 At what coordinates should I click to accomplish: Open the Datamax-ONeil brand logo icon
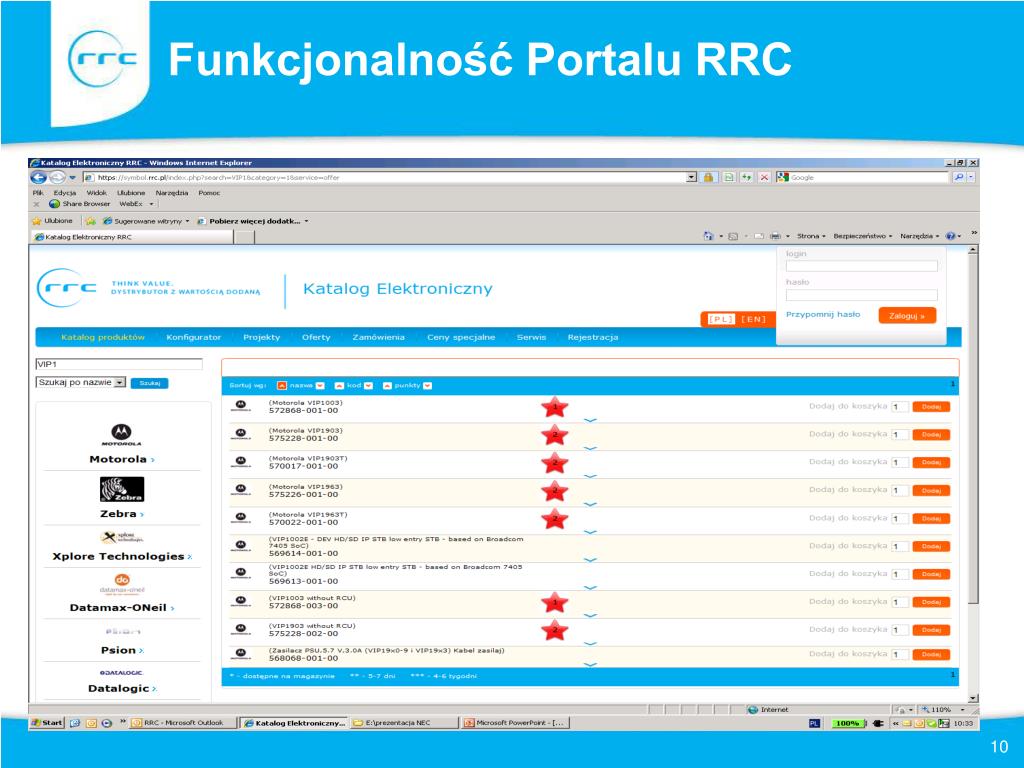coord(122,583)
